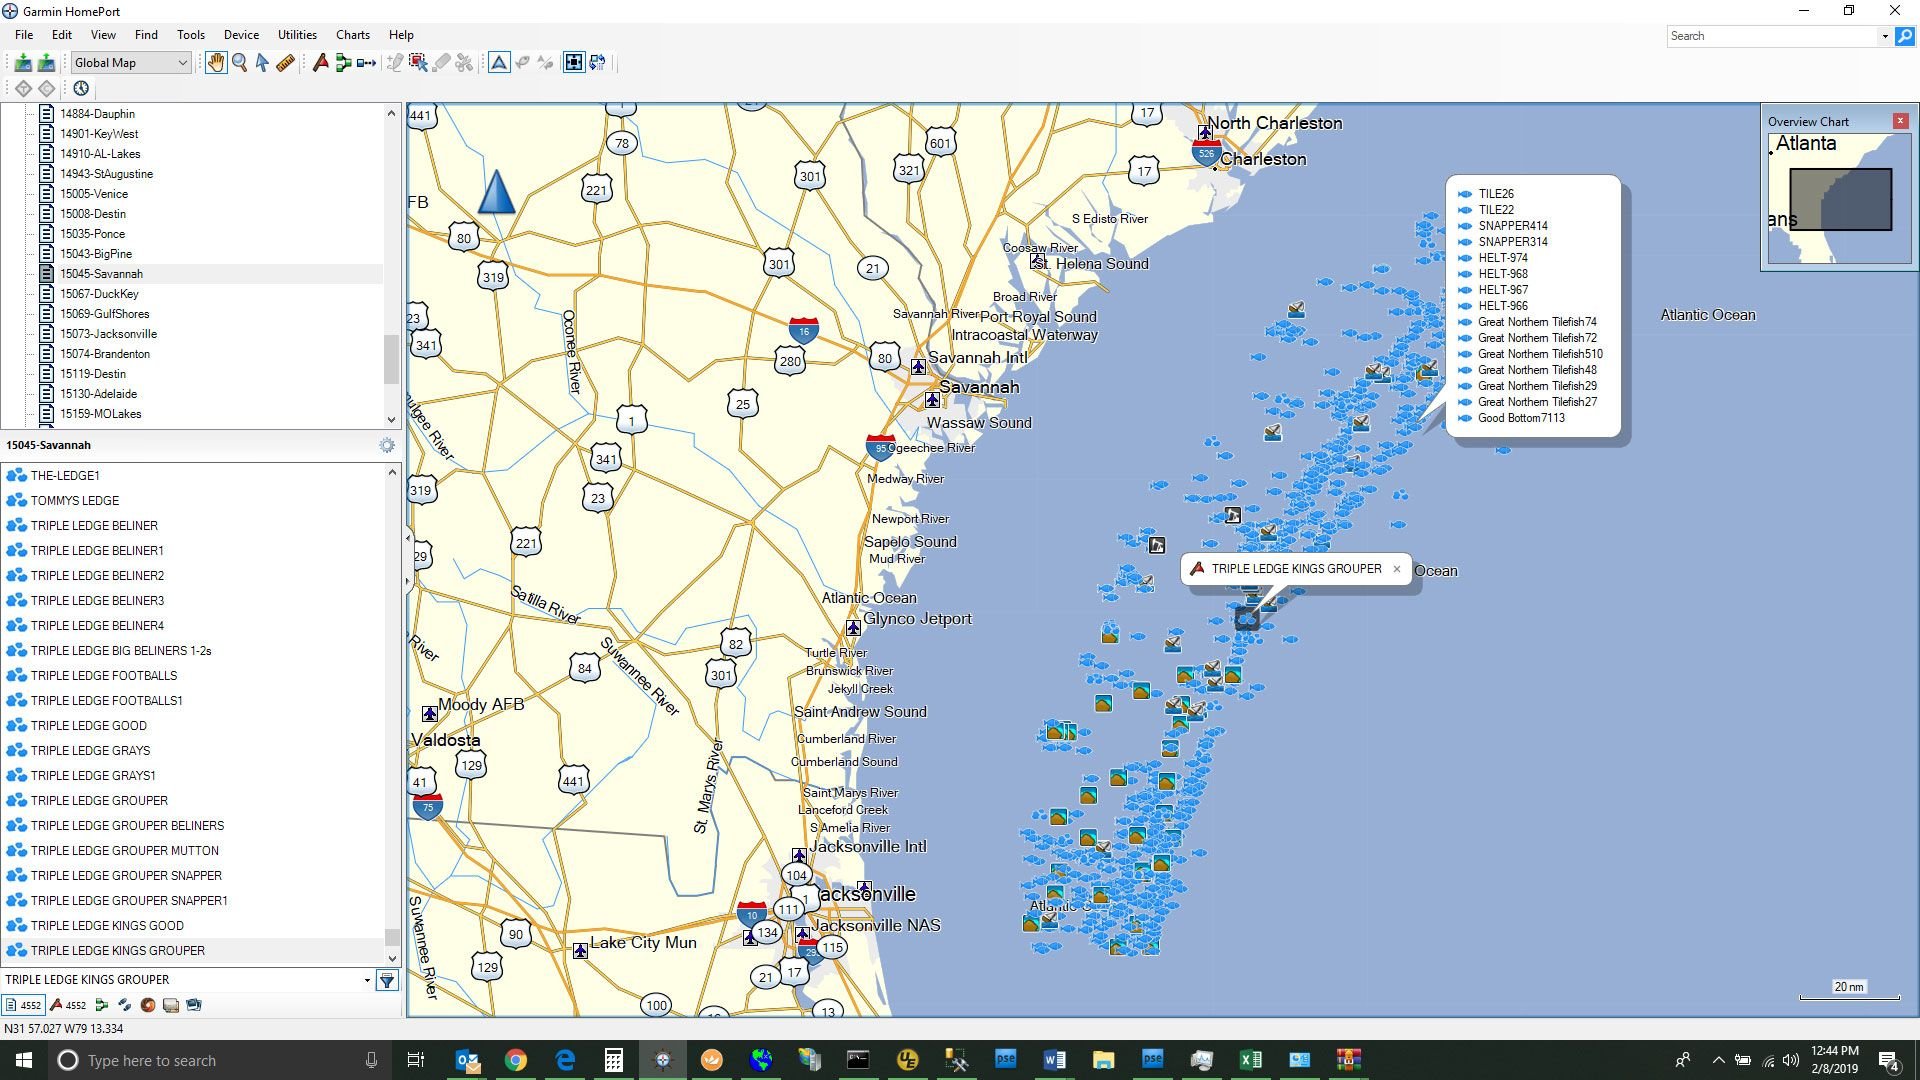Screen dimensions: 1920x1080
Task: Open the gear settings for 15045-Savannah list
Action: pyautogui.click(x=387, y=445)
